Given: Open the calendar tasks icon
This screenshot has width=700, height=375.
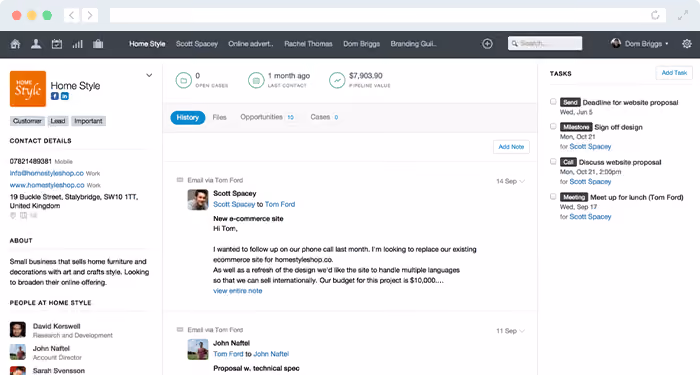Looking at the screenshot, I should coord(57,44).
